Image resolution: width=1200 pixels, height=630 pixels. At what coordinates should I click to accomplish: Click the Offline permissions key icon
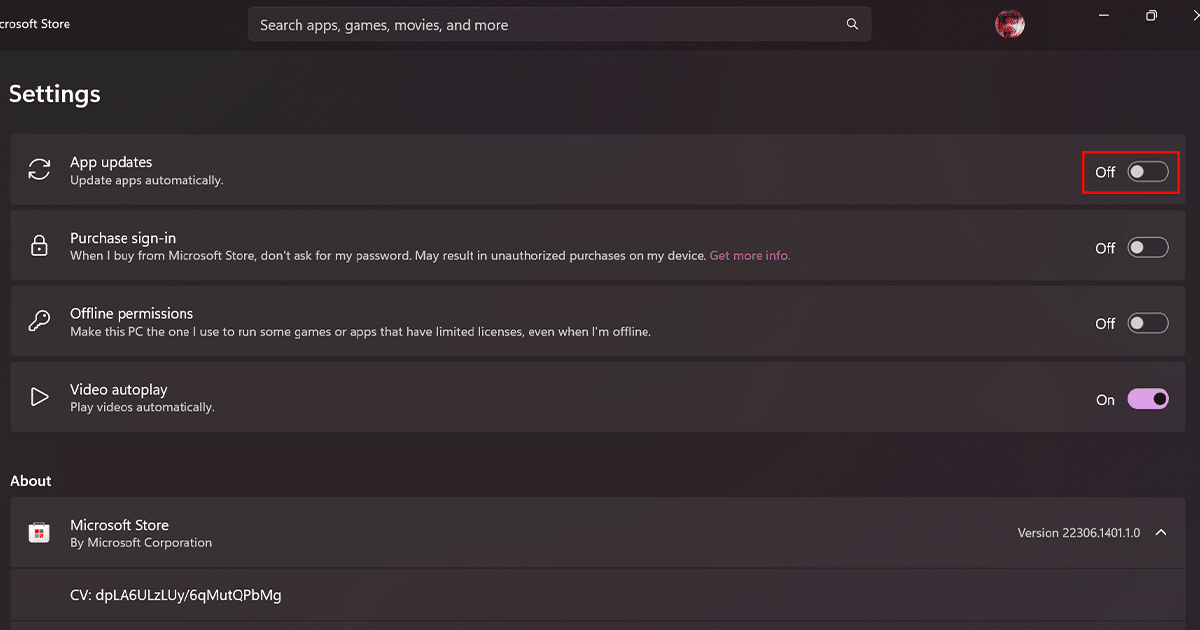coord(39,321)
